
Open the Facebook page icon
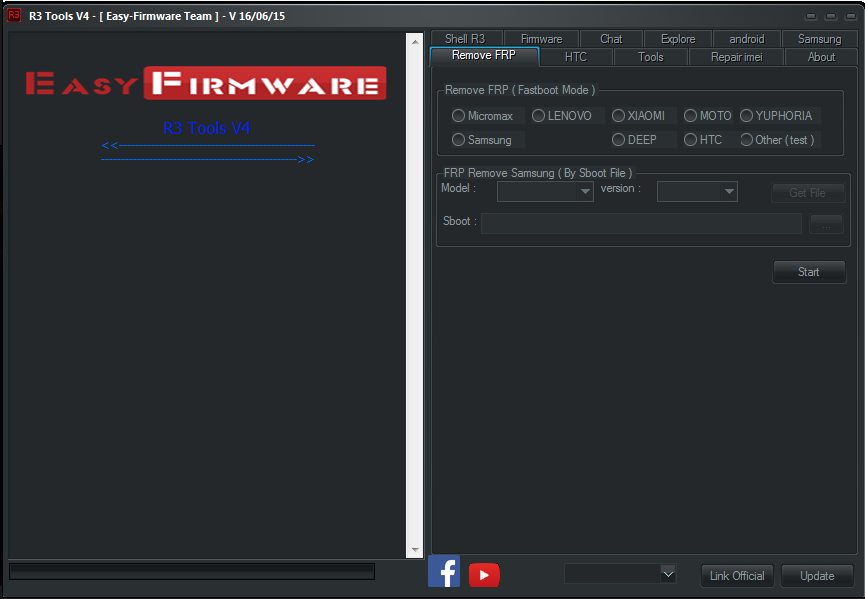click(444, 571)
